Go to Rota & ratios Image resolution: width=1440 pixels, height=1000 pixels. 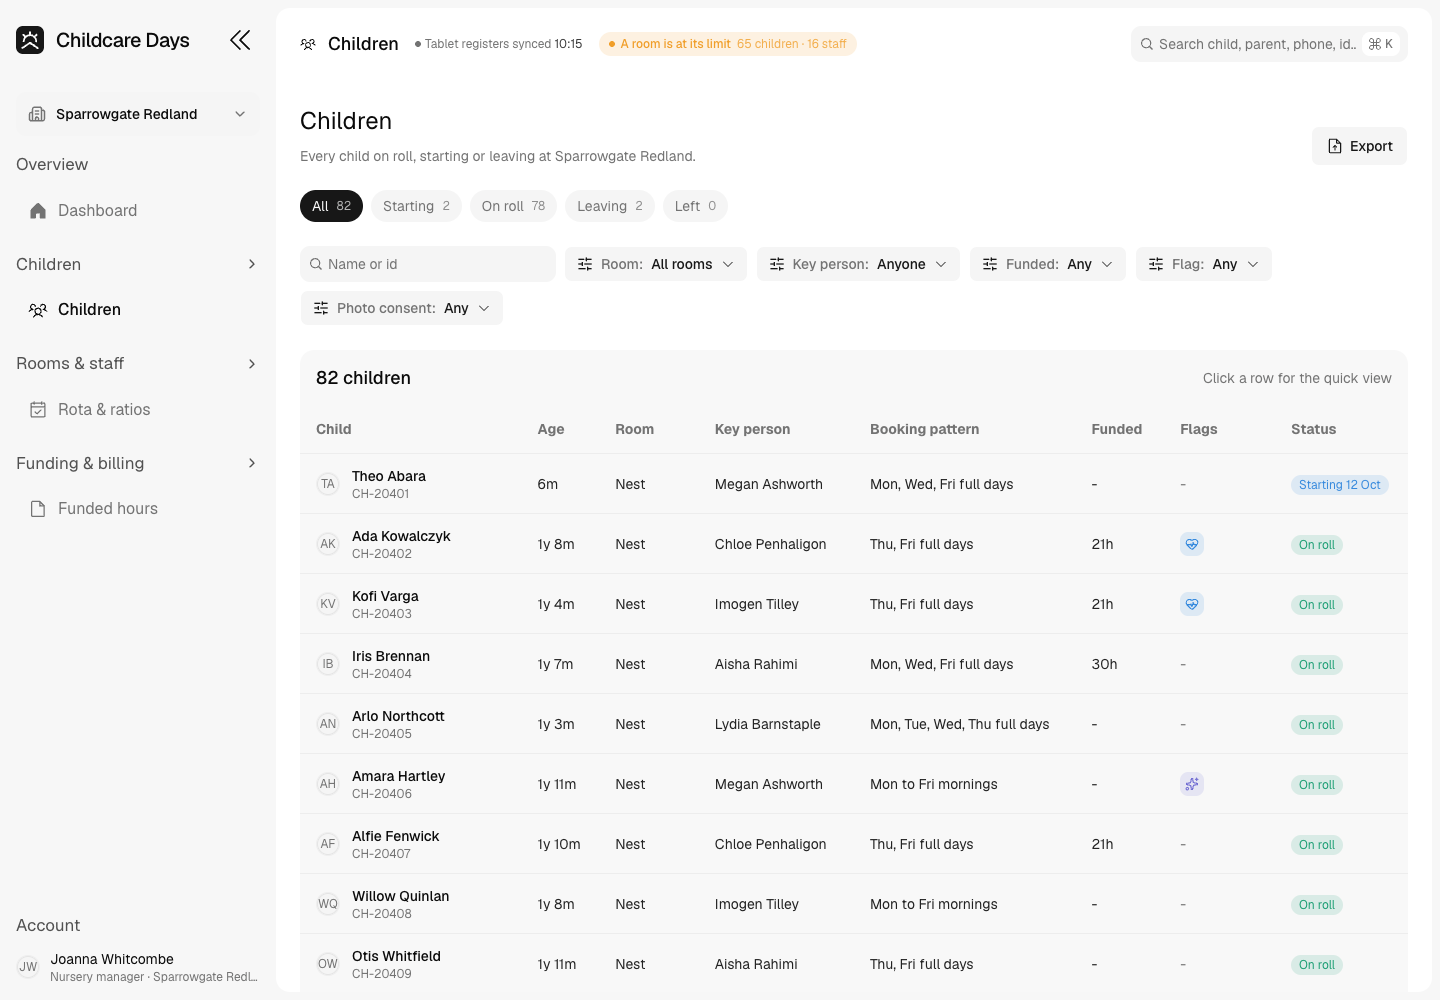pyautogui.click(x=138, y=410)
